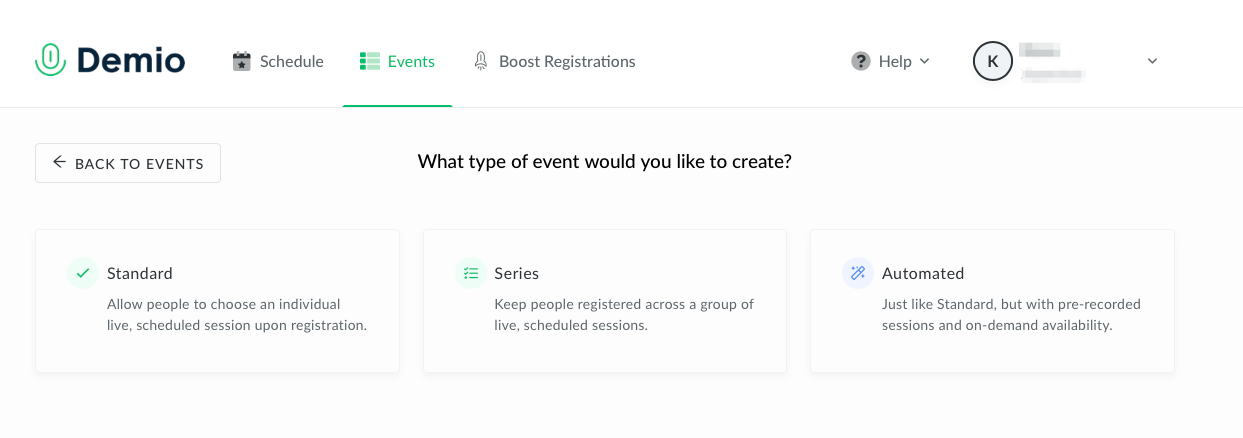The image size is (1243, 438).
Task: Open the Schedule tab
Action: (291, 61)
